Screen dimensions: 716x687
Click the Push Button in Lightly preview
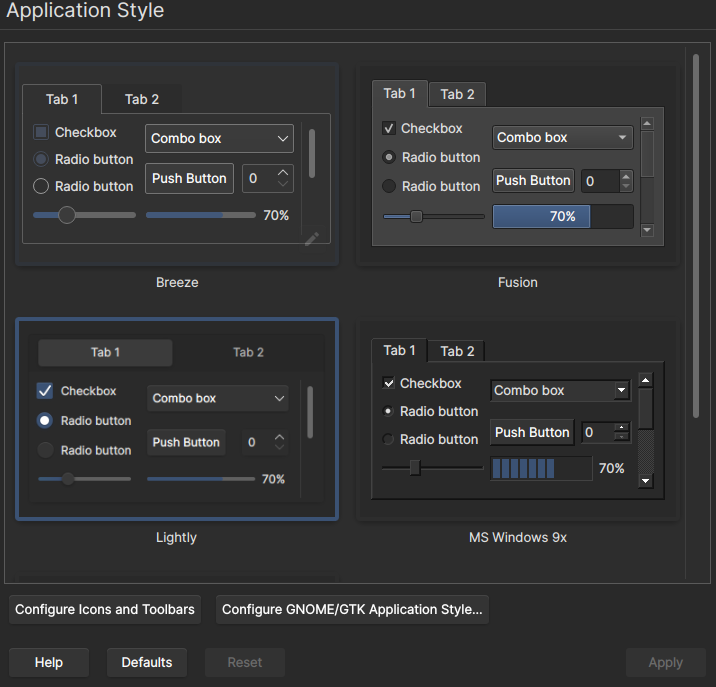point(186,442)
